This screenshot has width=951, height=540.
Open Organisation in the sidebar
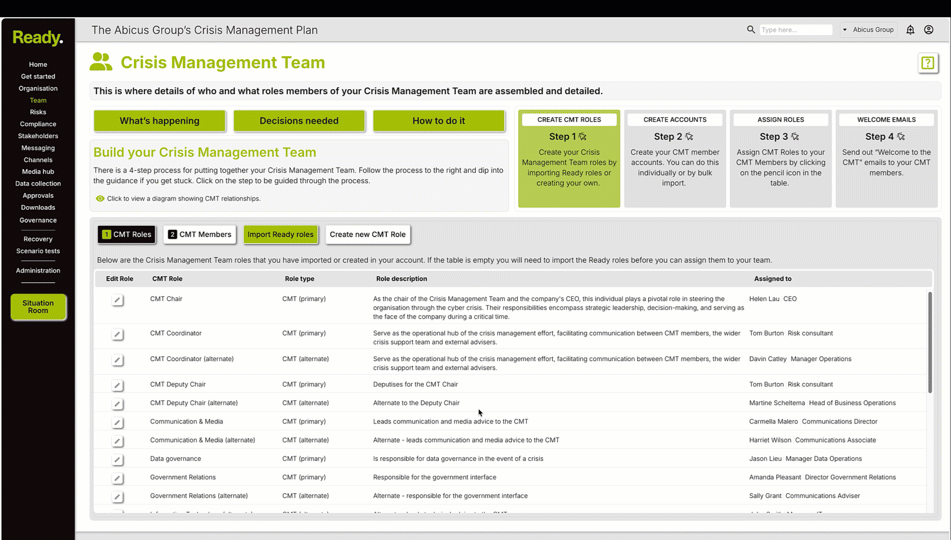click(x=38, y=88)
